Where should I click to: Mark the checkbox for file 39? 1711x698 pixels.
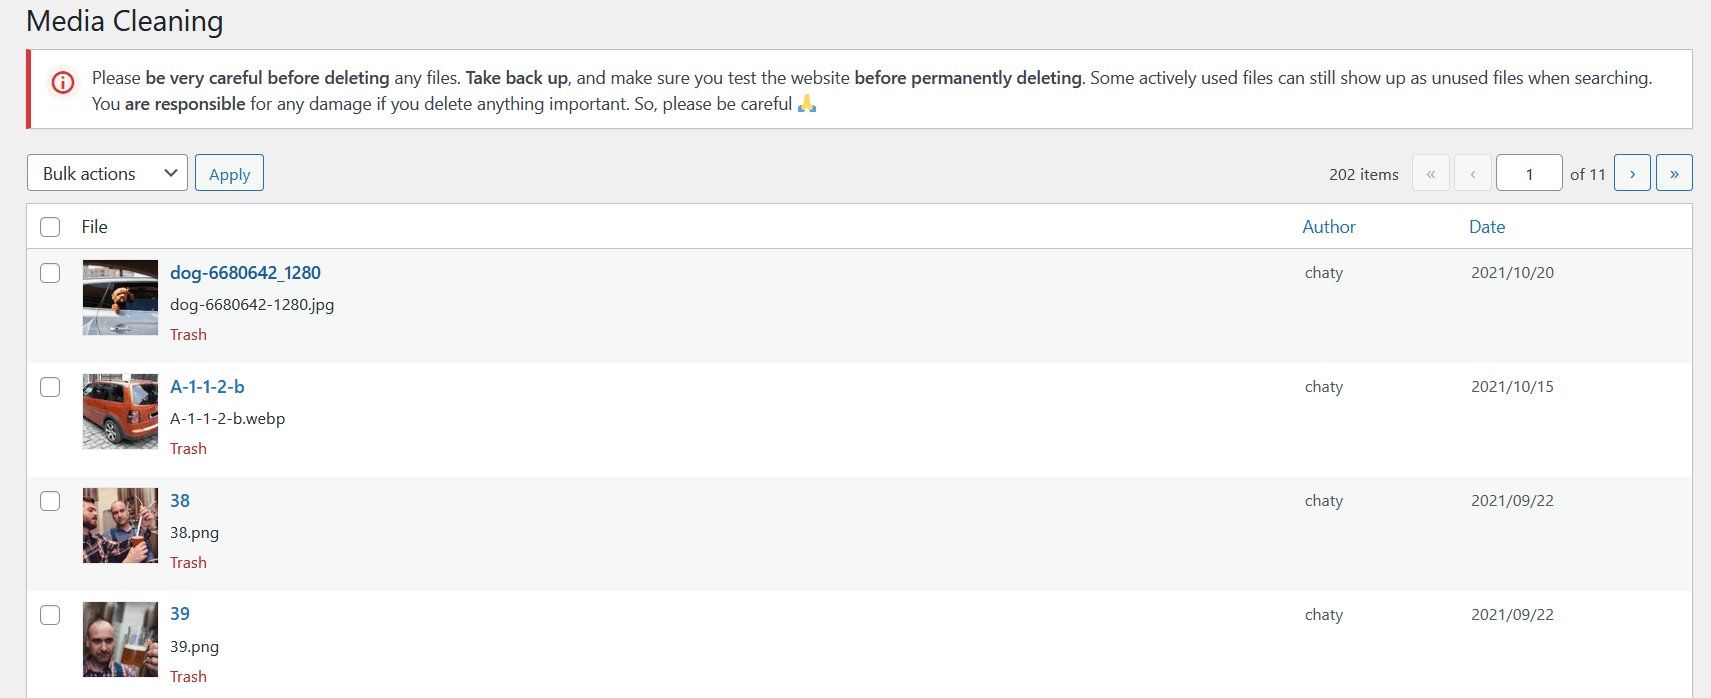click(50, 615)
